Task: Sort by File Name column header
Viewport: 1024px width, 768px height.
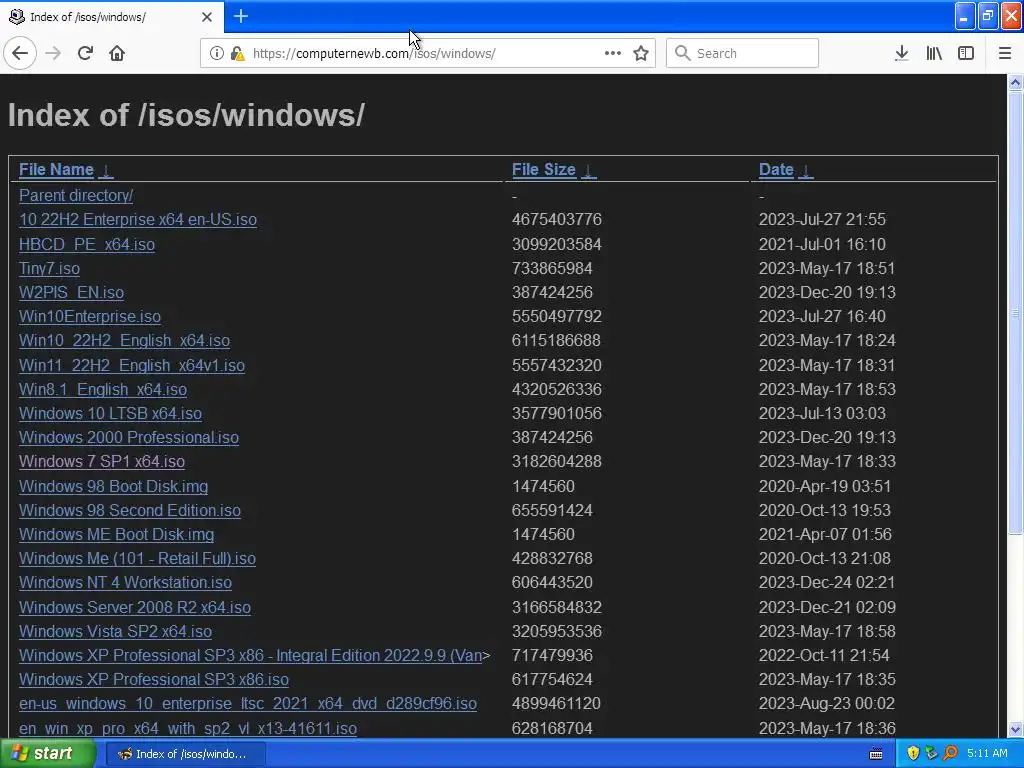Action: pos(56,169)
